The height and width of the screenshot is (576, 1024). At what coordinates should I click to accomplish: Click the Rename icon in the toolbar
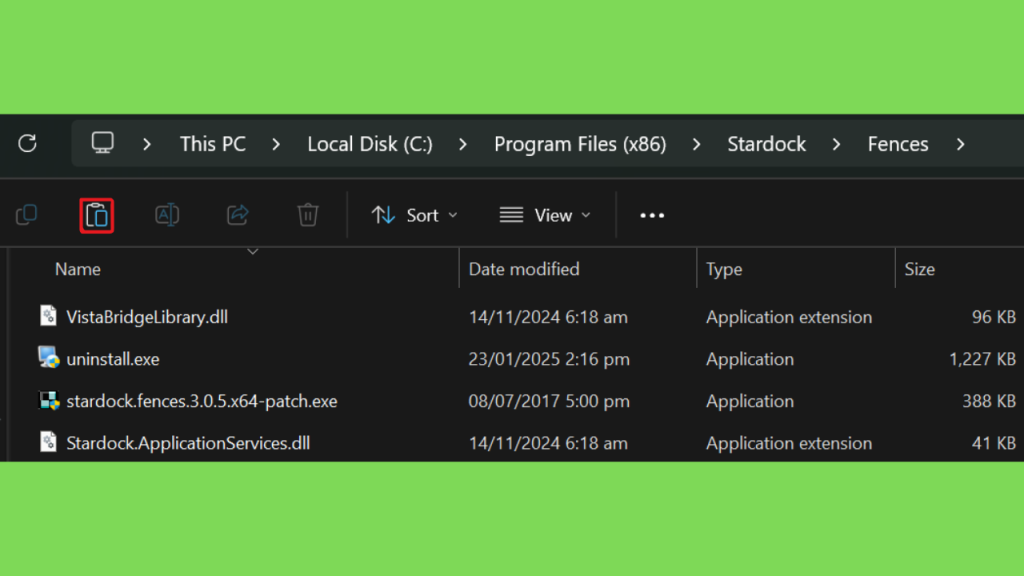pyautogui.click(x=167, y=215)
